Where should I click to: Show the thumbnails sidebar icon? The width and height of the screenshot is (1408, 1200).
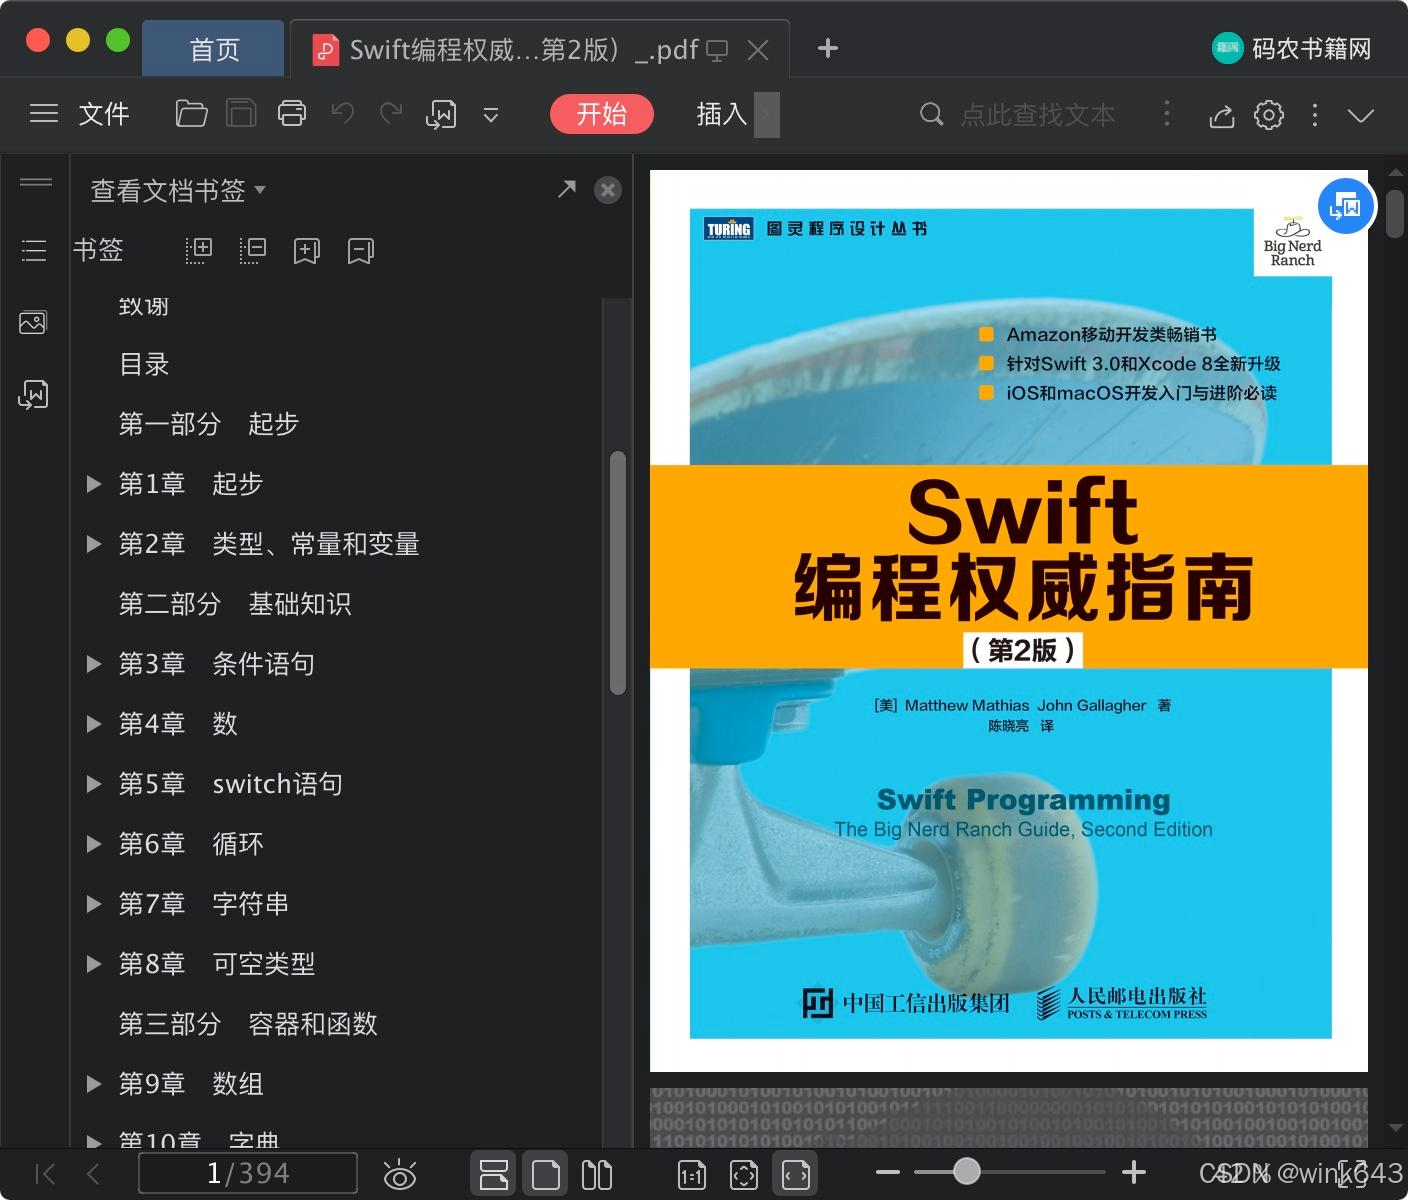[x=33, y=322]
